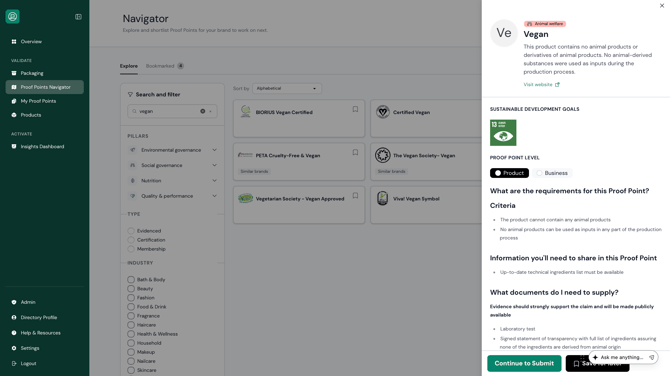Select the Evidenced type option

tap(131, 231)
